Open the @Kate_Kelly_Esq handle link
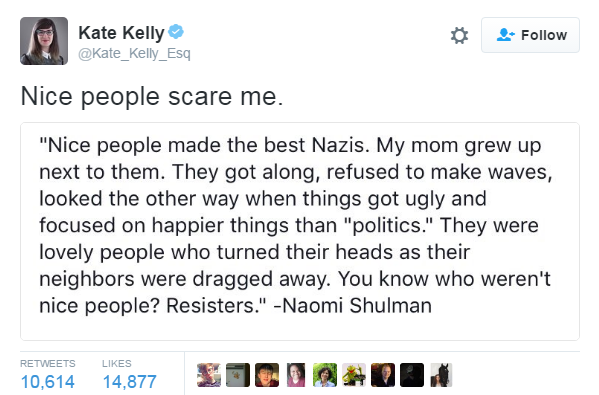This screenshot has height=395, width=599. click(x=134, y=53)
